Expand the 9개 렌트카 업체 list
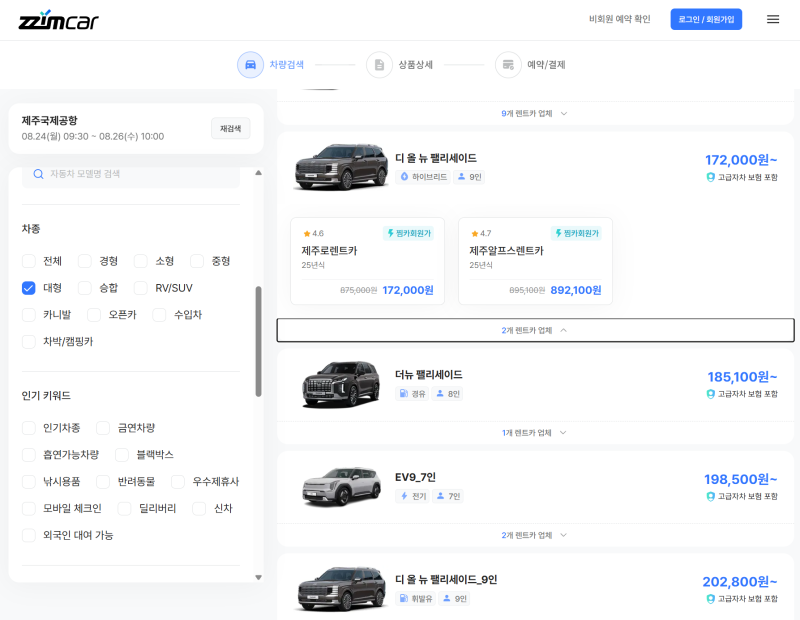800x620 pixels. 535,113
